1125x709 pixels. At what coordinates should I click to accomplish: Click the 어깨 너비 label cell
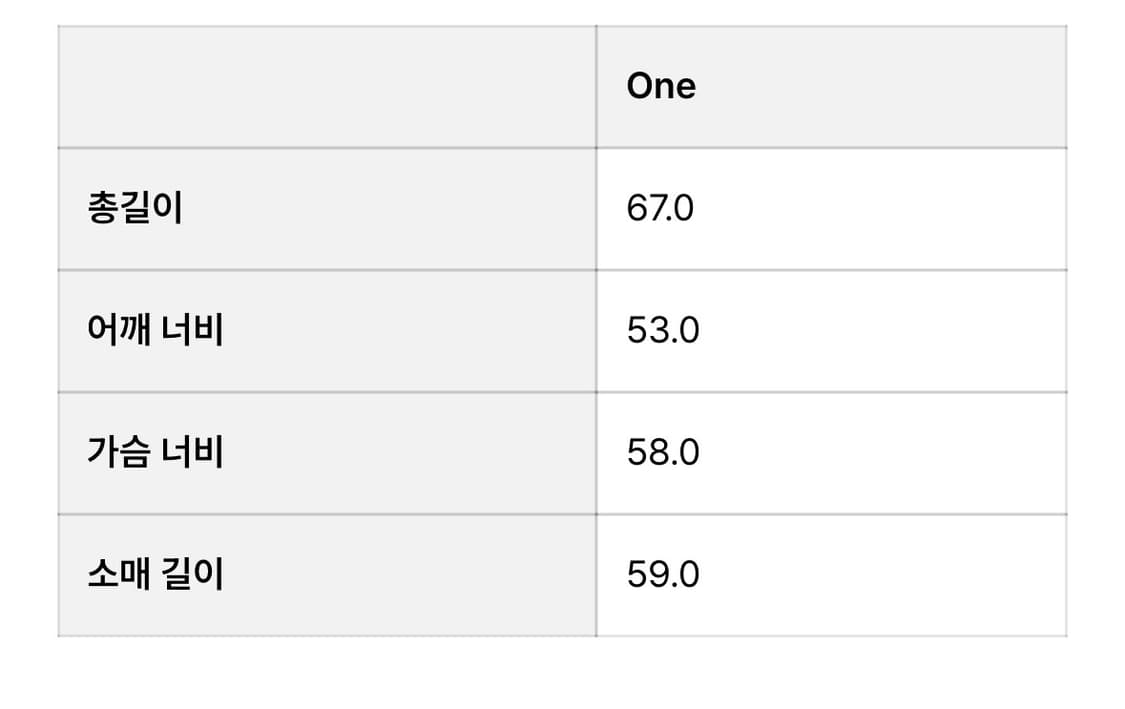(327, 331)
